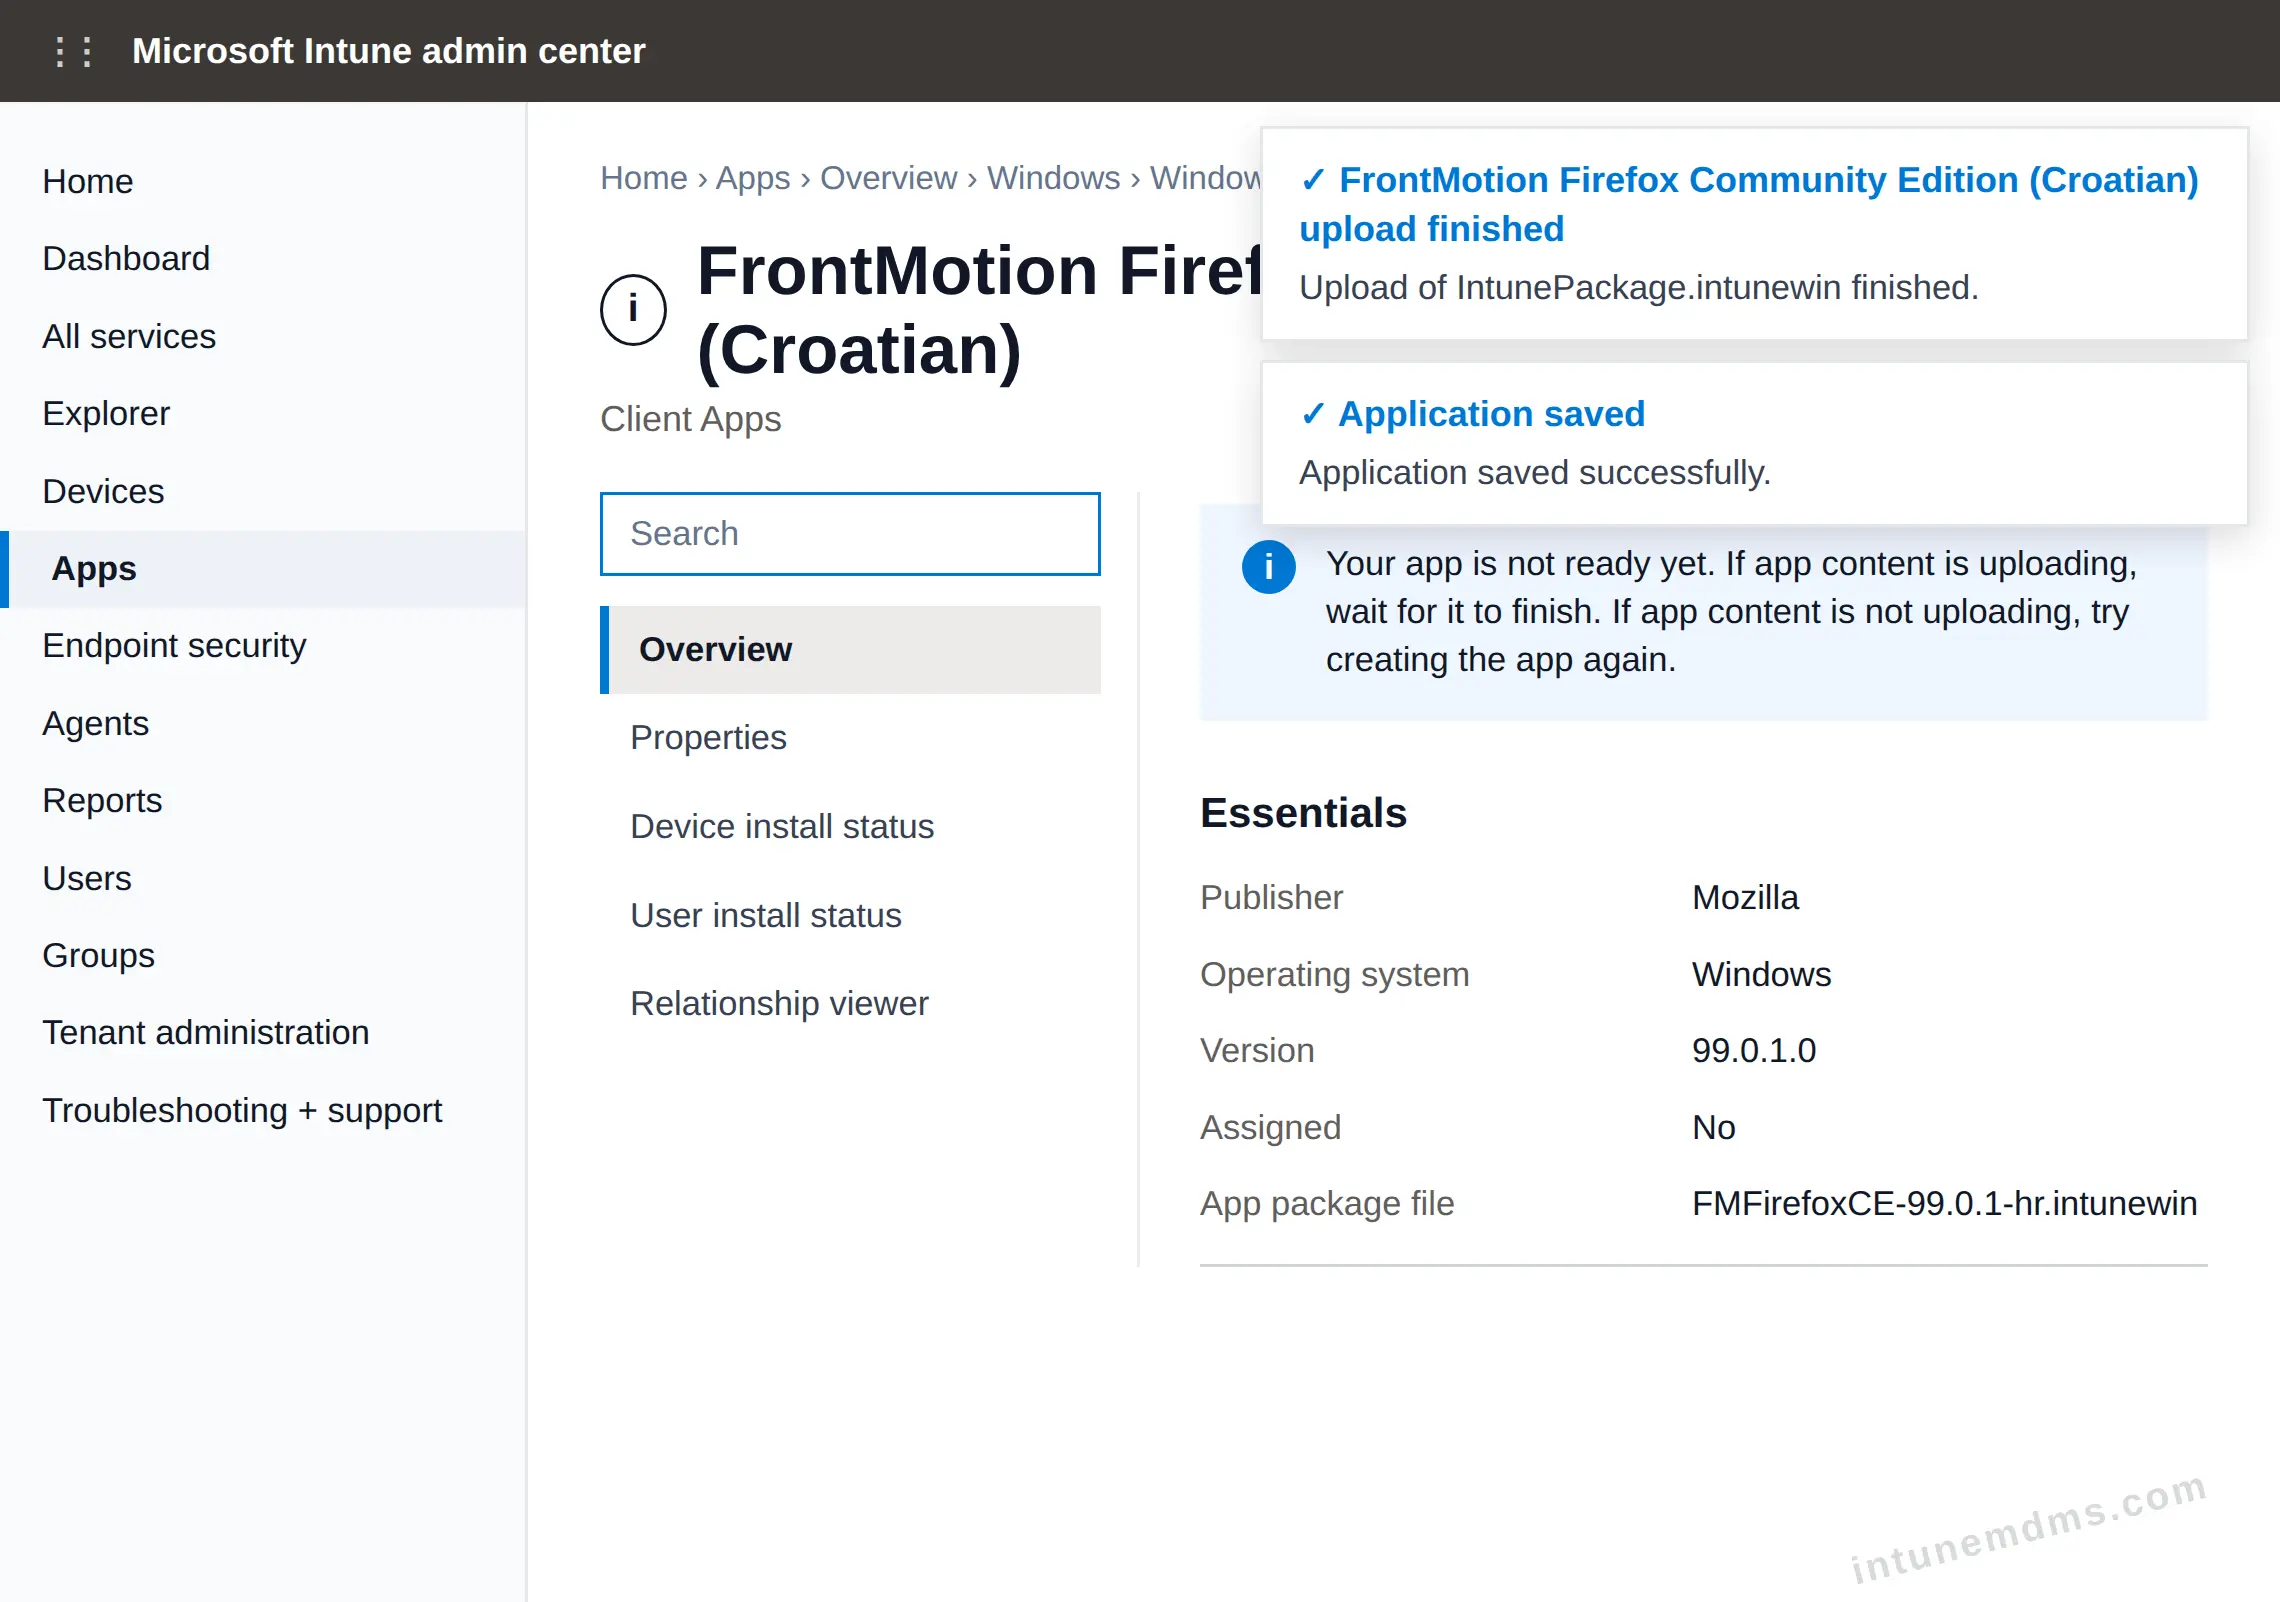This screenshot has height=1602, width=2280.
Task: Click the app info circle icon
Action: (x=633, y=310)
